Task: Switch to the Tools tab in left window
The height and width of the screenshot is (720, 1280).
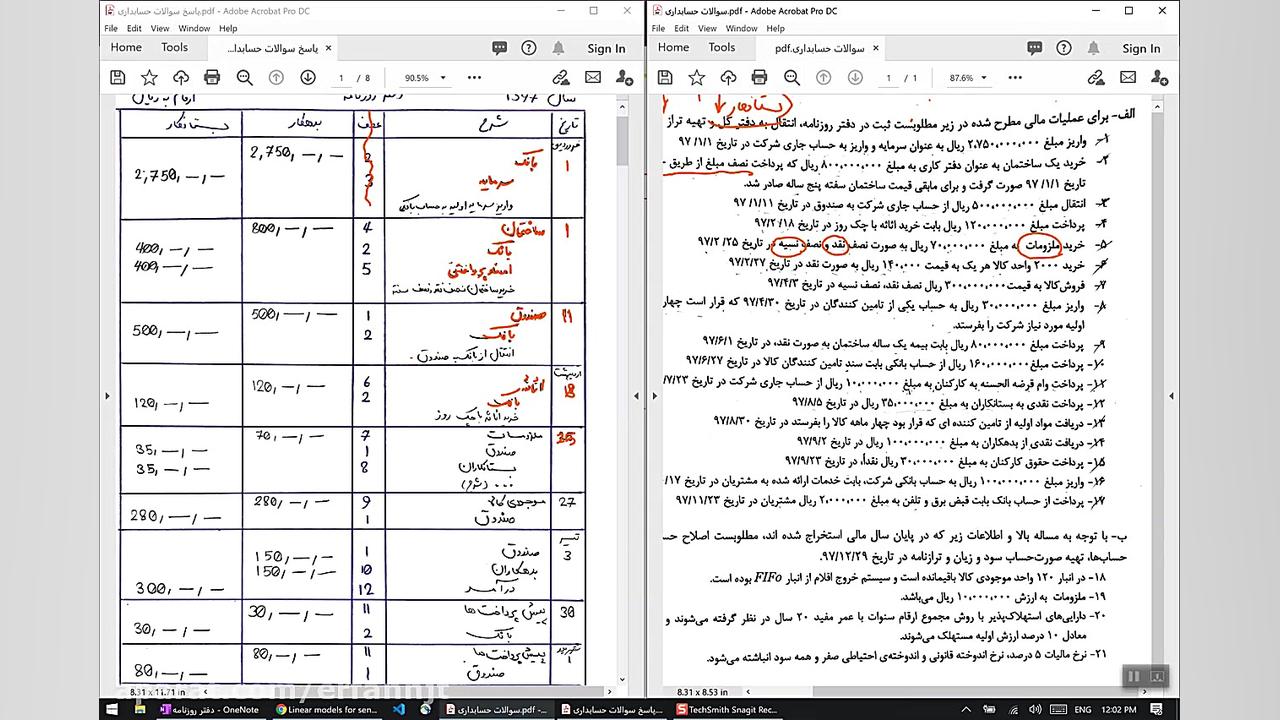Action: click(174, 47)
